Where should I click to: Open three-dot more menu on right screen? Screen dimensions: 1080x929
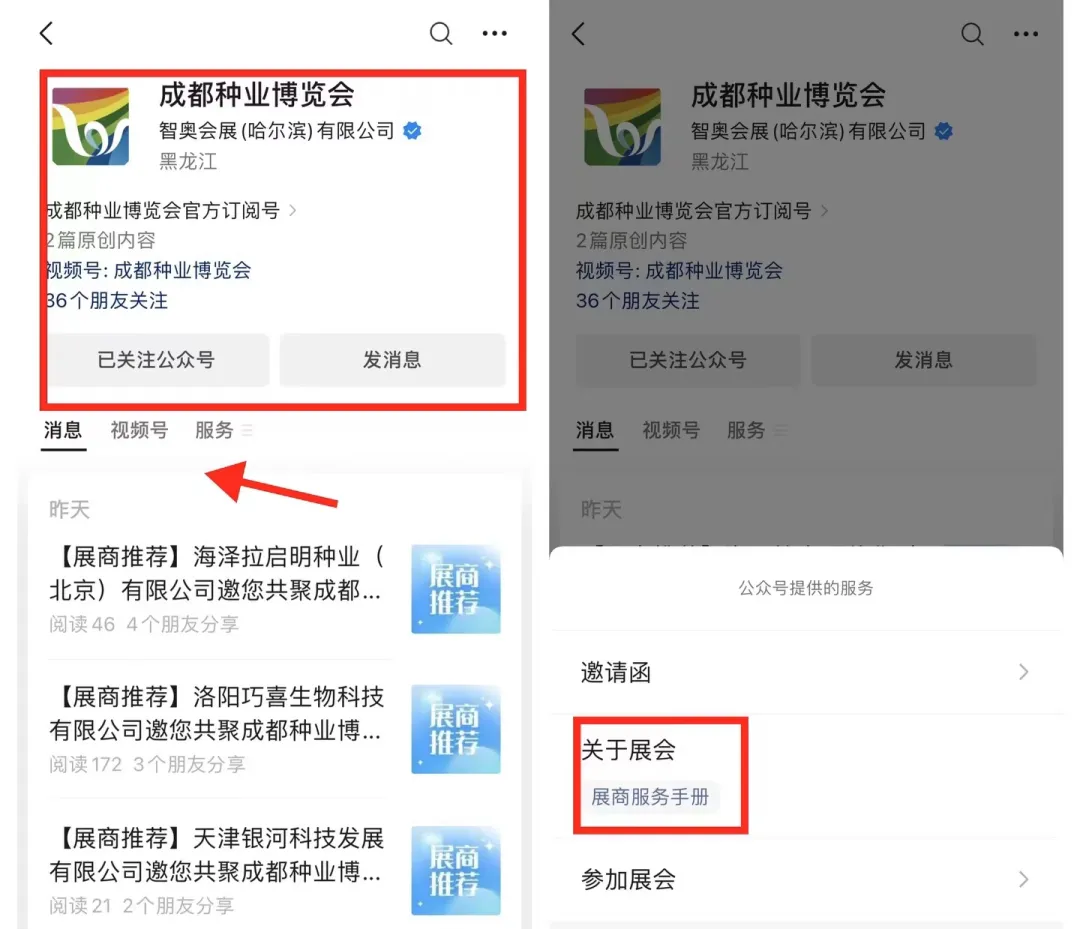[x=1026, y=33]
